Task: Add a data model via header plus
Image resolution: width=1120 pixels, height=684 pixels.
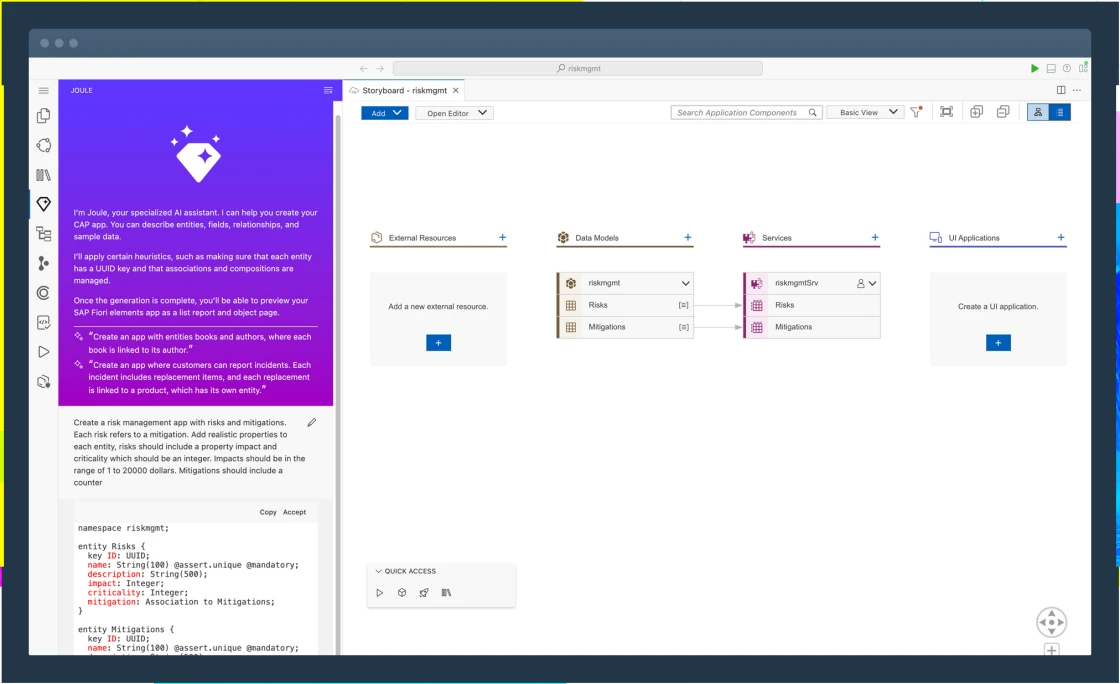Action: click(688, 237)
